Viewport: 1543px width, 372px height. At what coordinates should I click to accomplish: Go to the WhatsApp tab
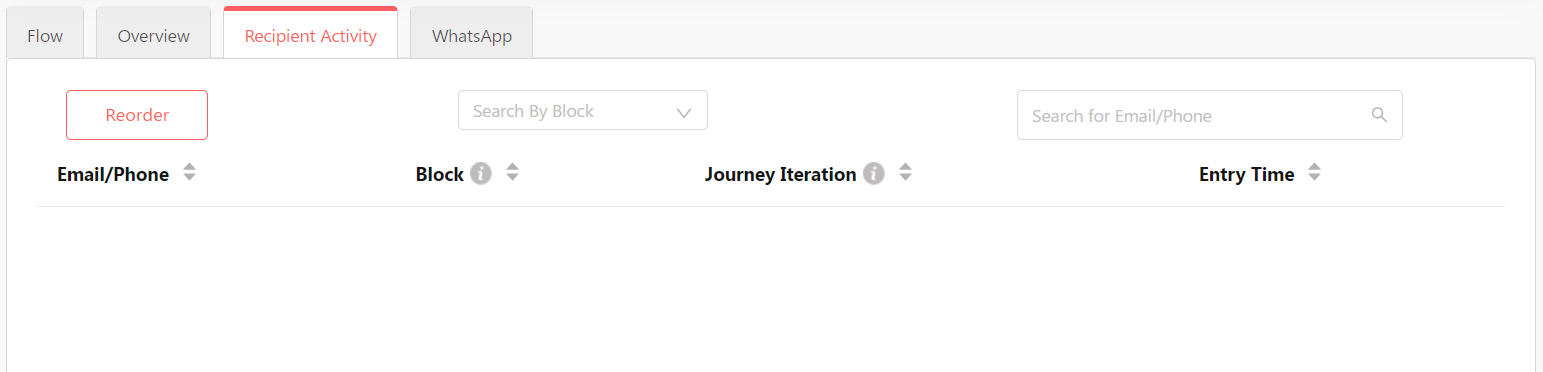(472, 36)
